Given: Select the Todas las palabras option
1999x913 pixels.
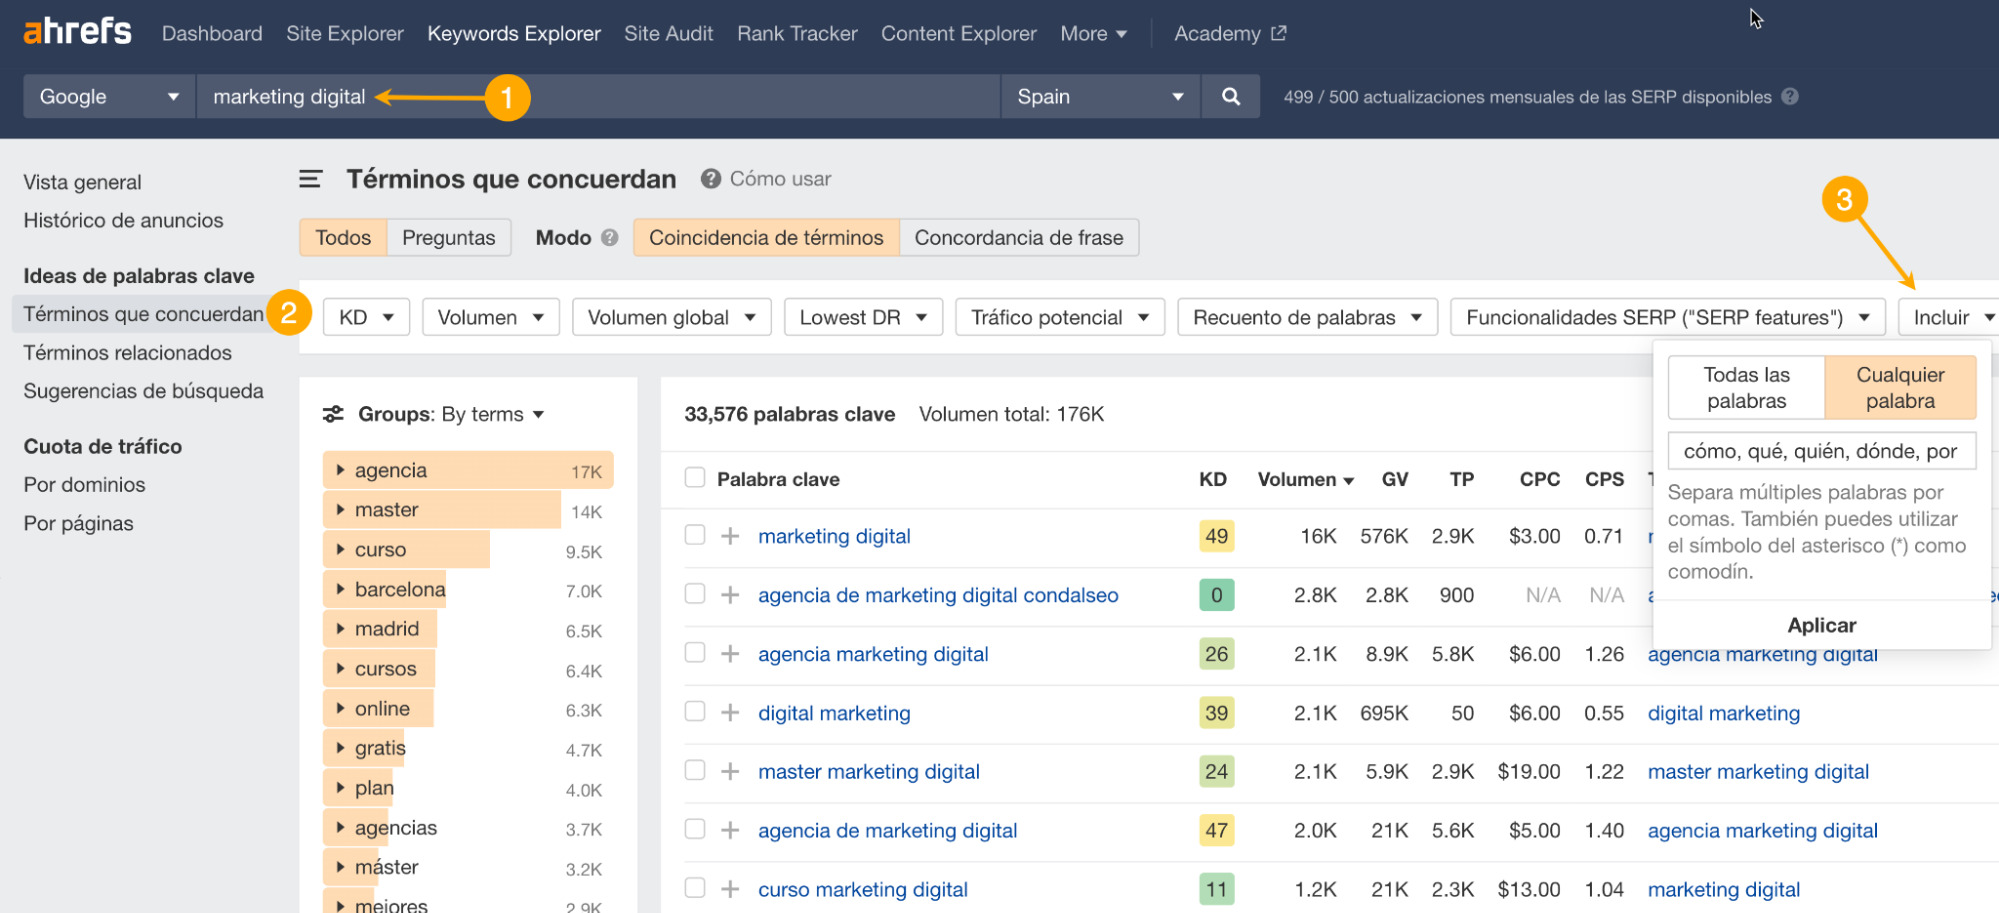Looking at the screenshot, I should point(1745,387).
